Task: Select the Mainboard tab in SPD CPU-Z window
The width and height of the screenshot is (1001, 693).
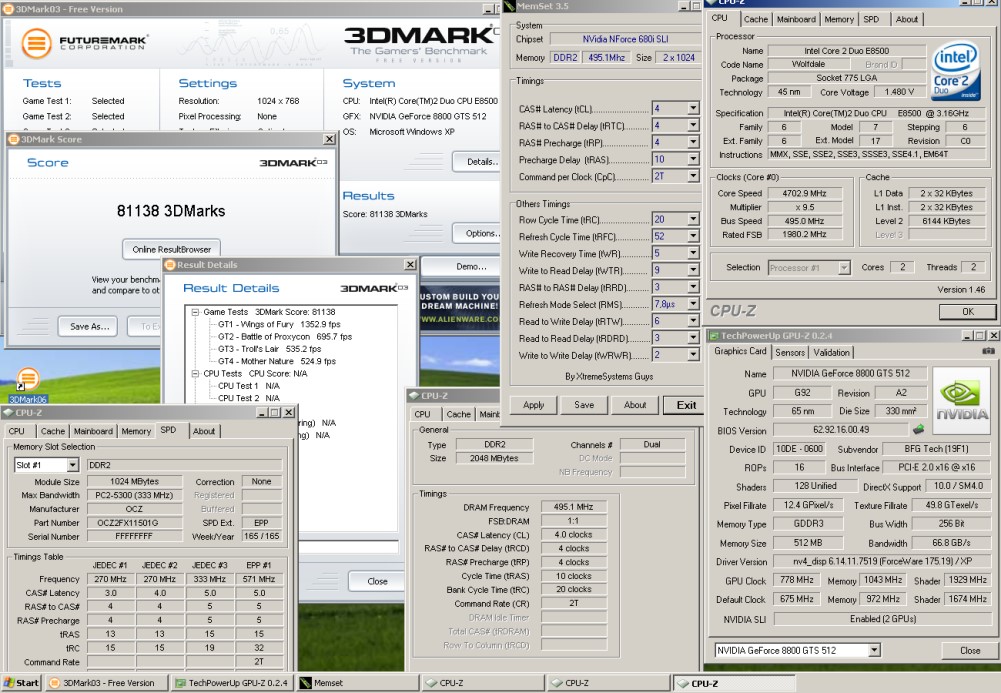Action: (x=93, y=431)
